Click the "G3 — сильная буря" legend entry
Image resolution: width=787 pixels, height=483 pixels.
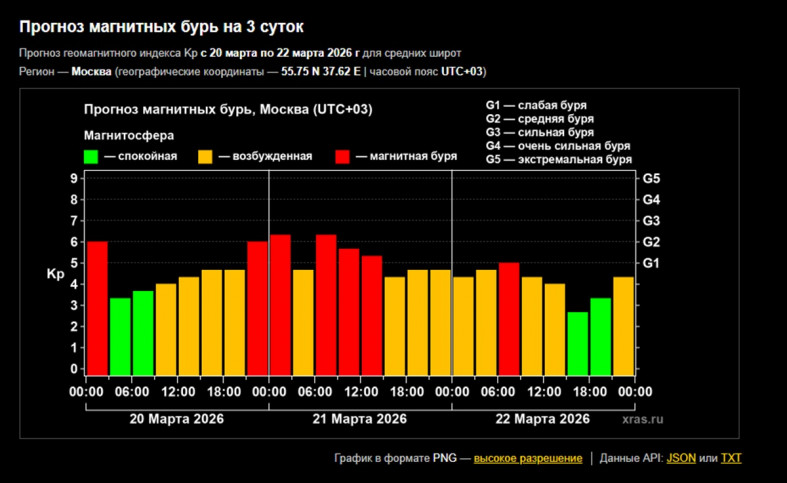pos(539,132)
